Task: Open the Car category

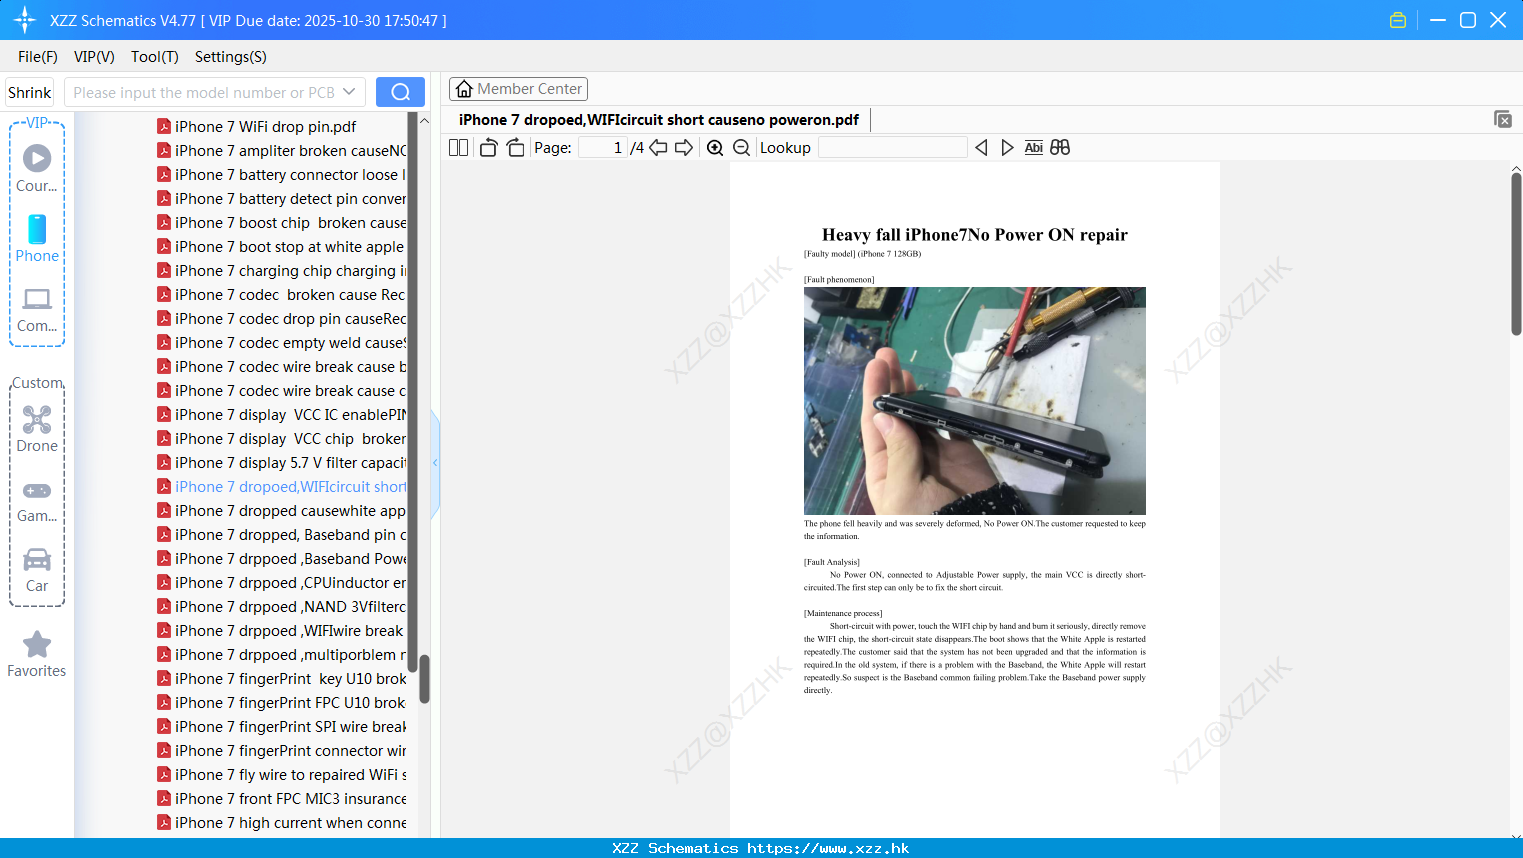Action: click(x=37, y=570)
